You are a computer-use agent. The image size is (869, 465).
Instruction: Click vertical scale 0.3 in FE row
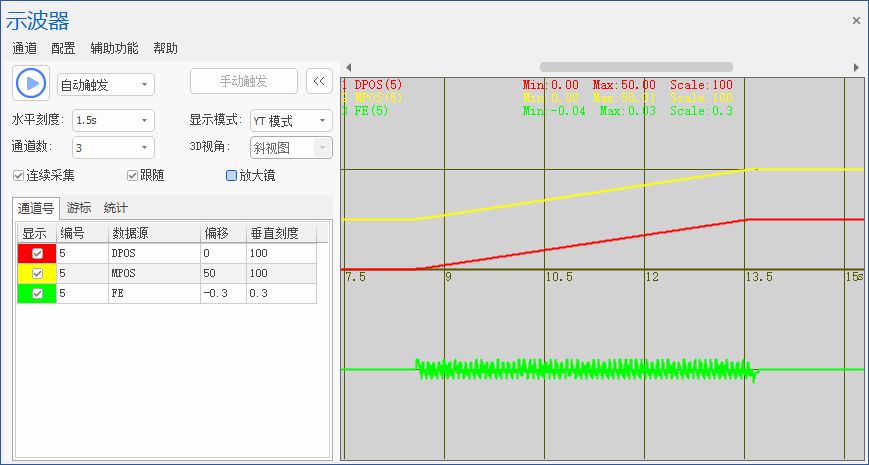pos(281,293)
